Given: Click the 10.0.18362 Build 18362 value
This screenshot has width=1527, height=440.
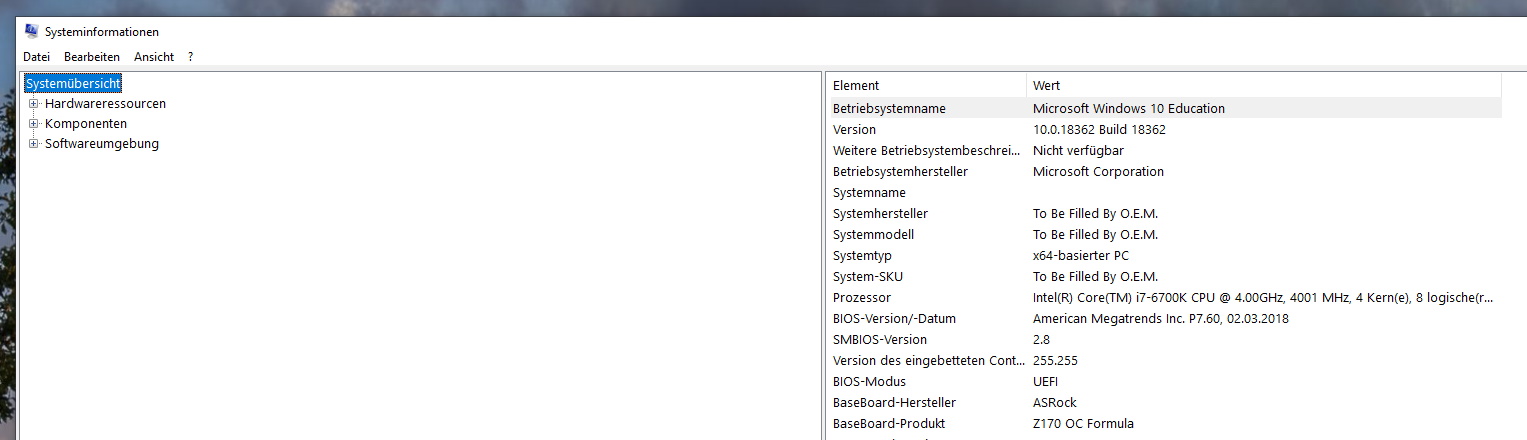Looking at the screenshot, I should click(1099, 129).
